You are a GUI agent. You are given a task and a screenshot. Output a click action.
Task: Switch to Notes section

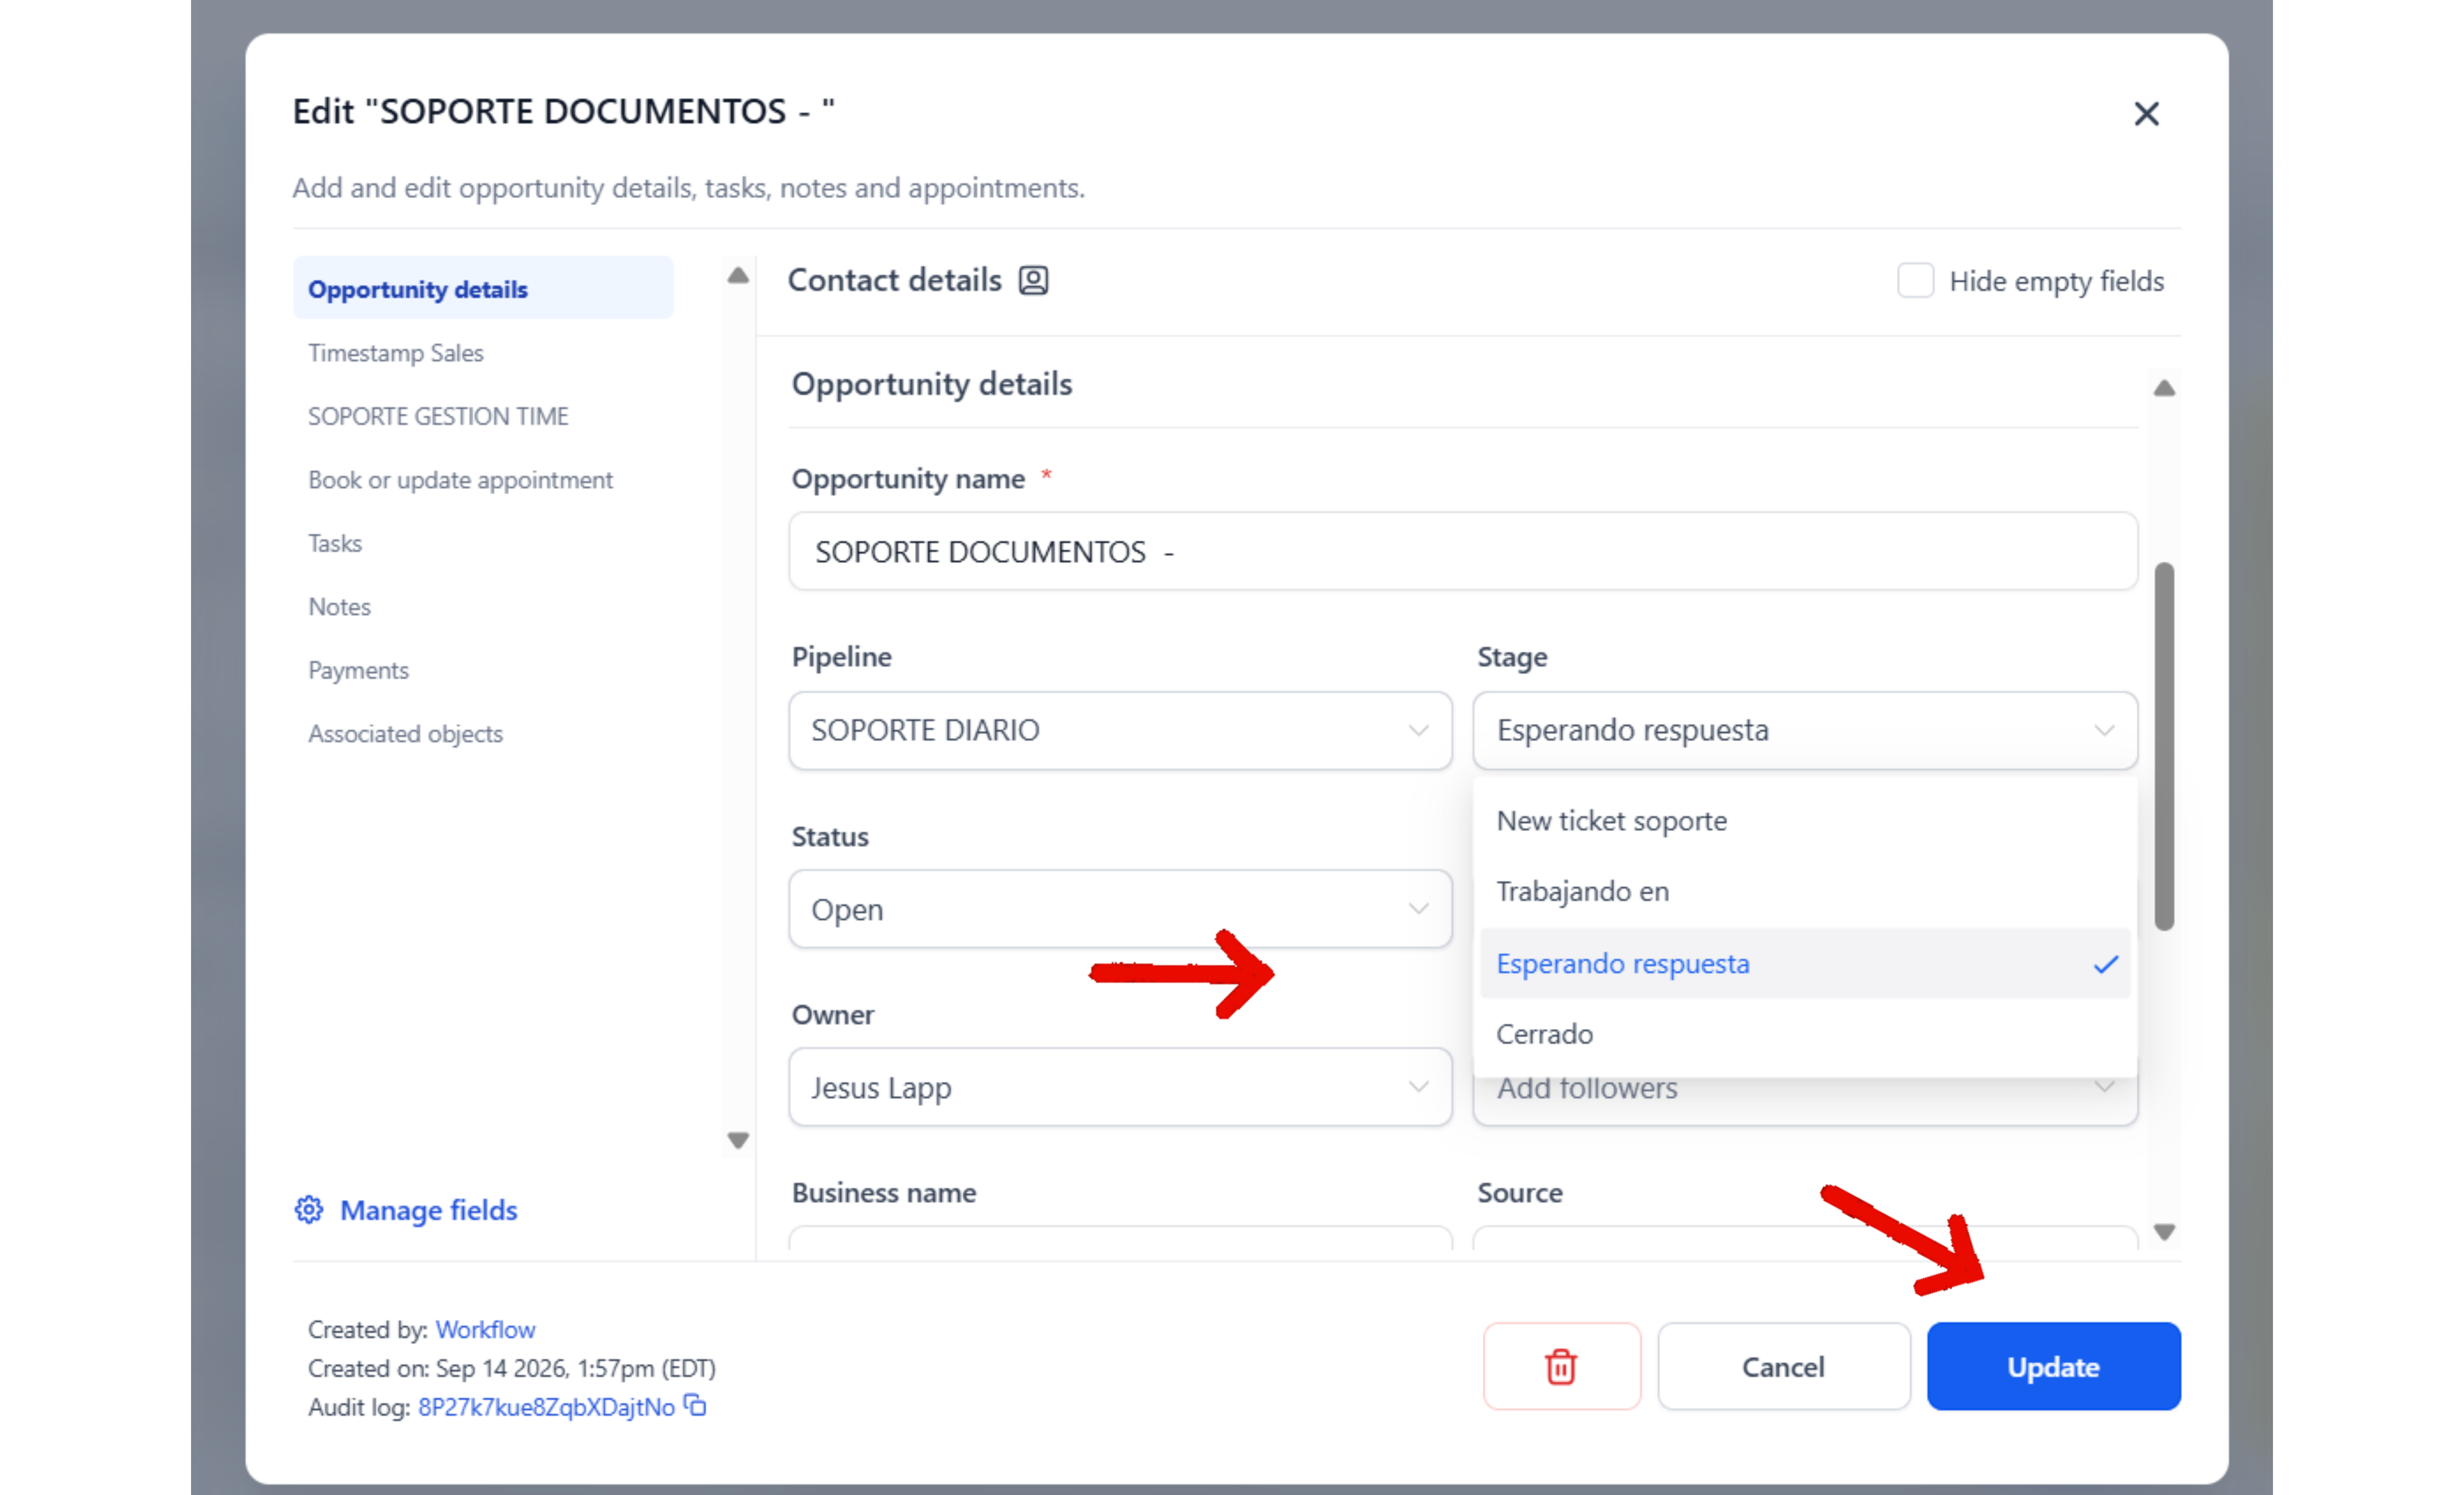(339, 607)
